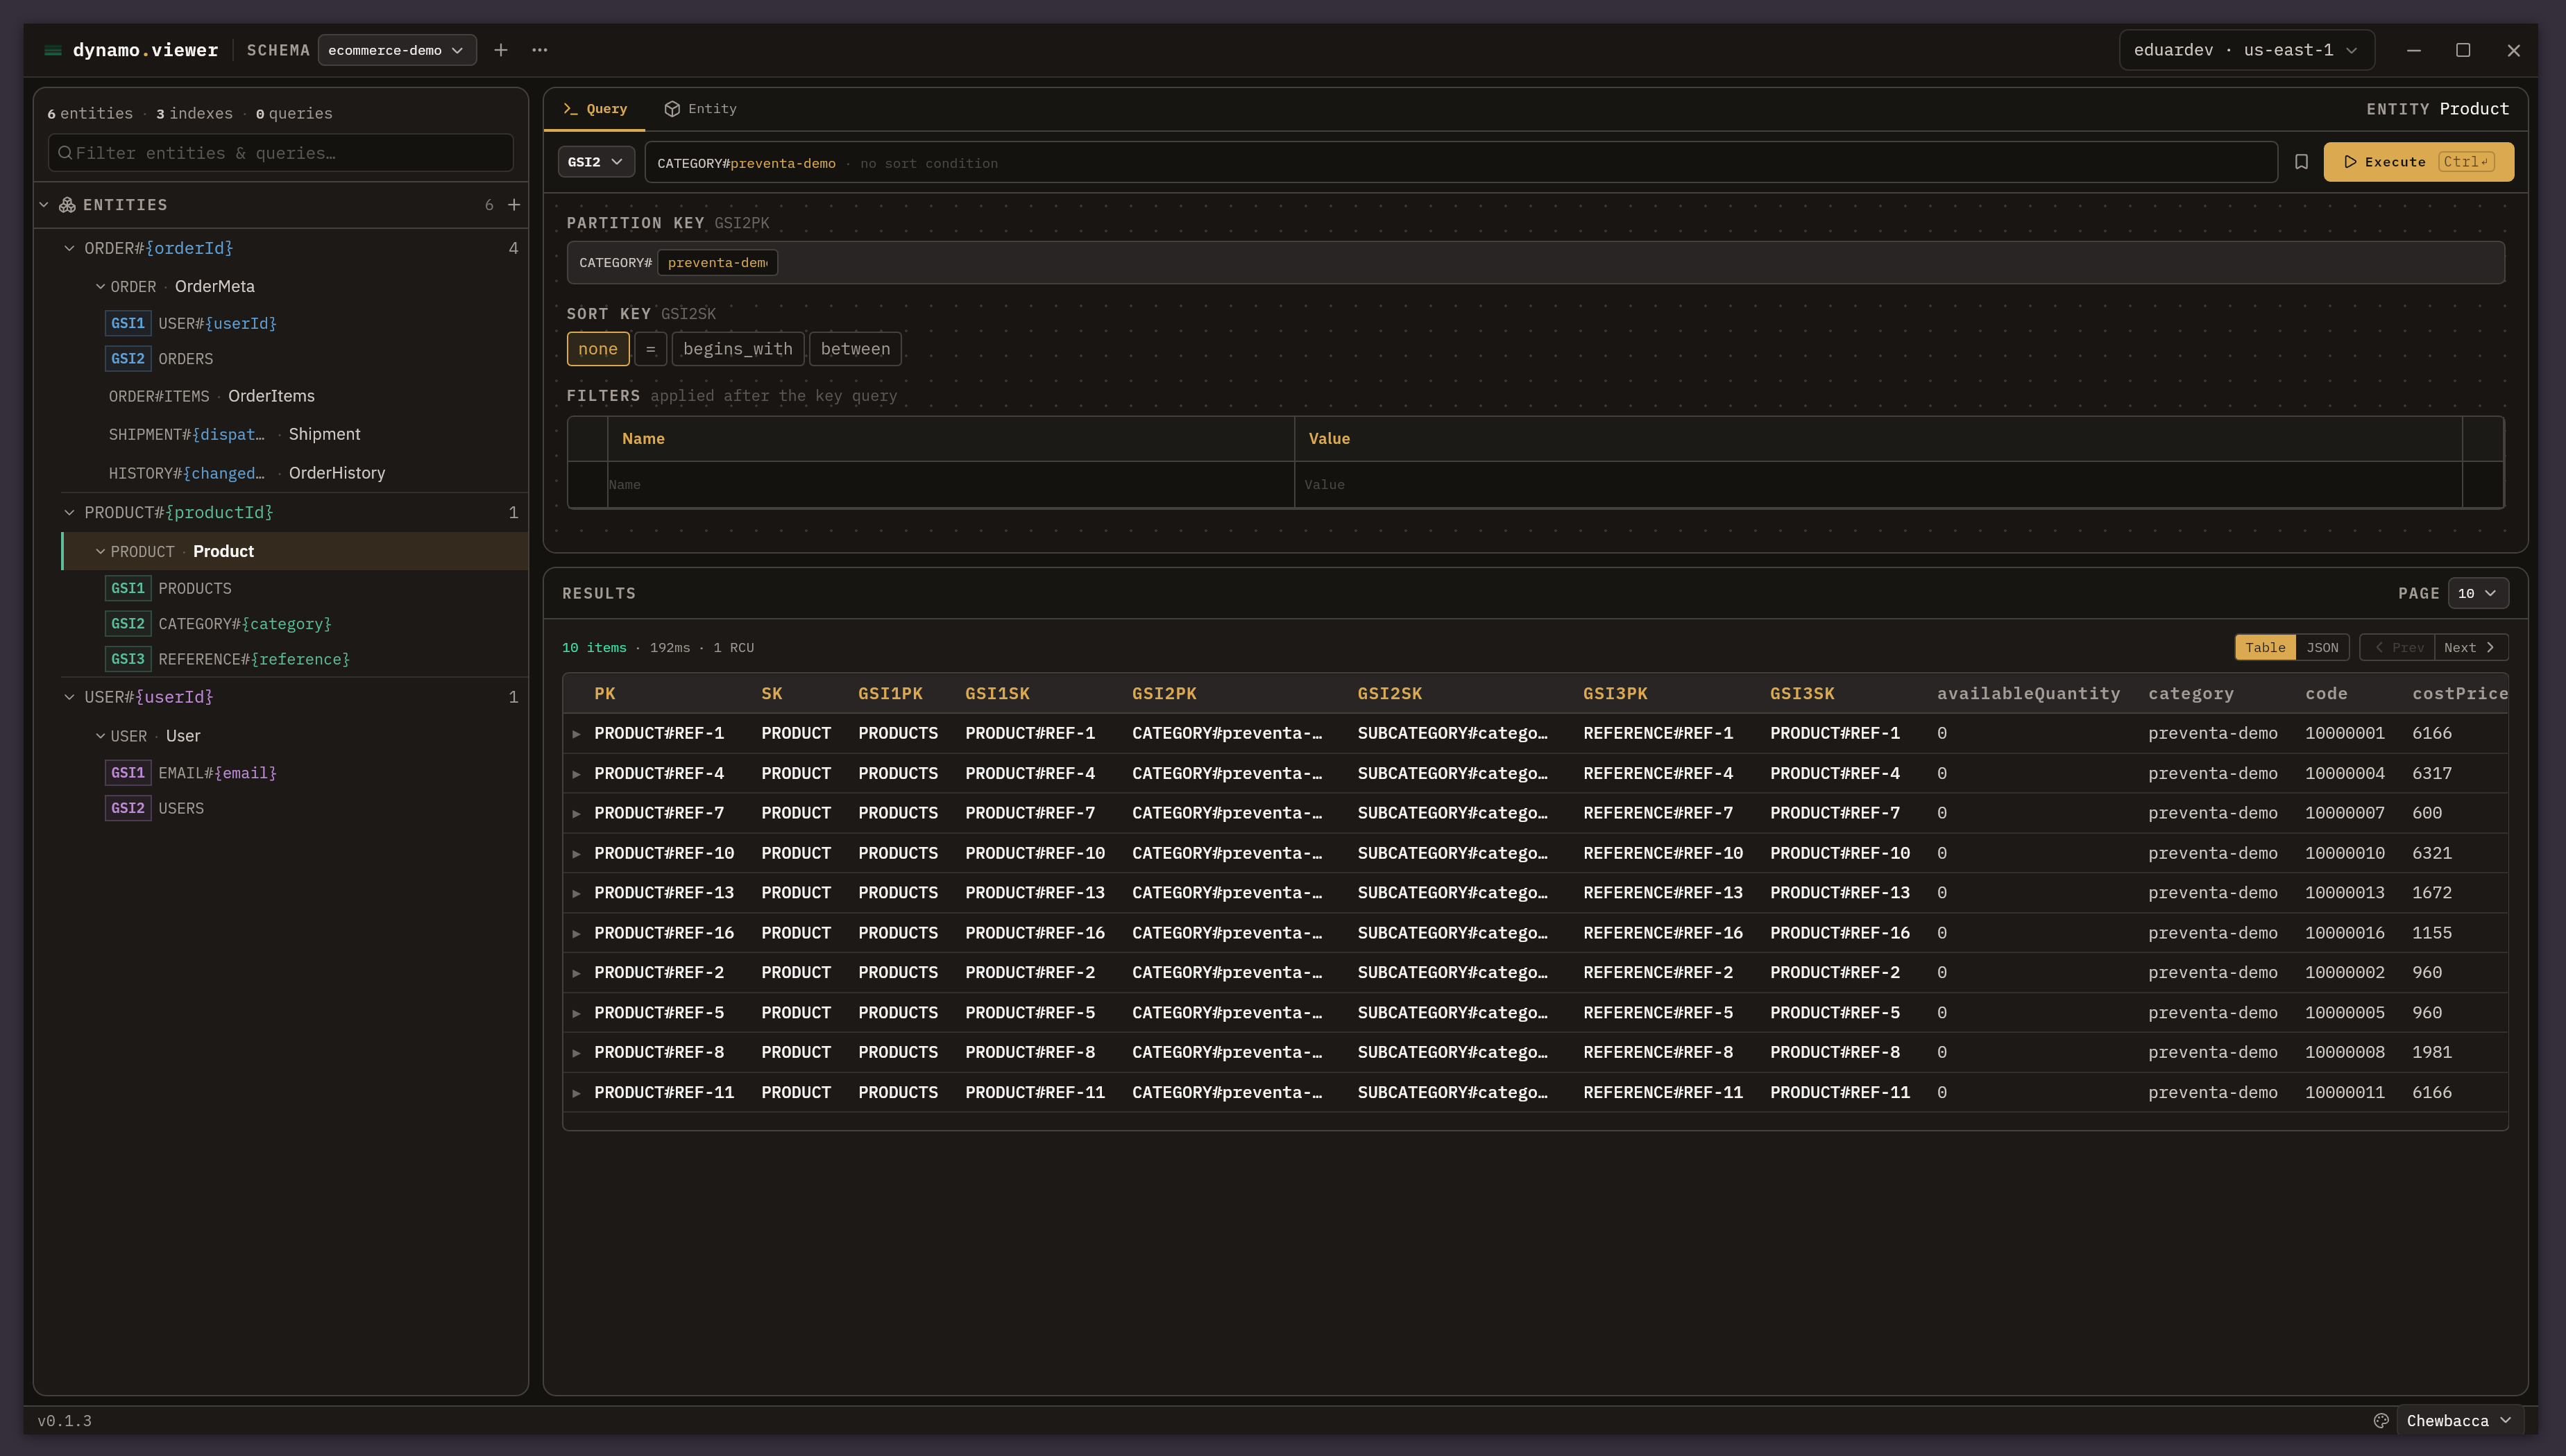Screen dimensions: 2566x1456
Task: Select the HISTORY OrderHistory entity
Action: coord(295,473)
